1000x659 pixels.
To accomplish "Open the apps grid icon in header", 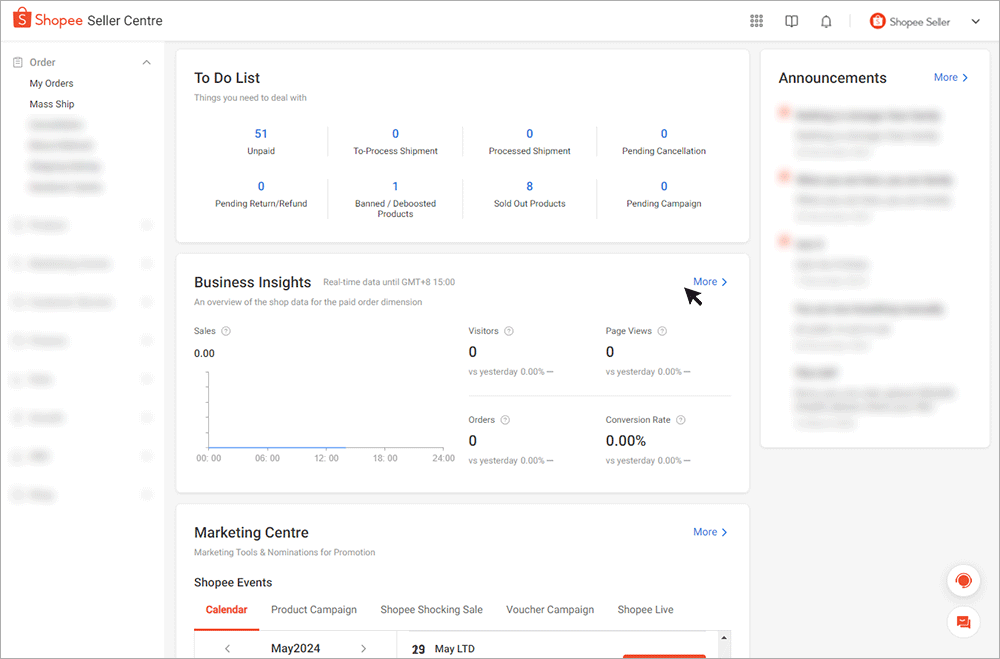I will tap(756, 21).
